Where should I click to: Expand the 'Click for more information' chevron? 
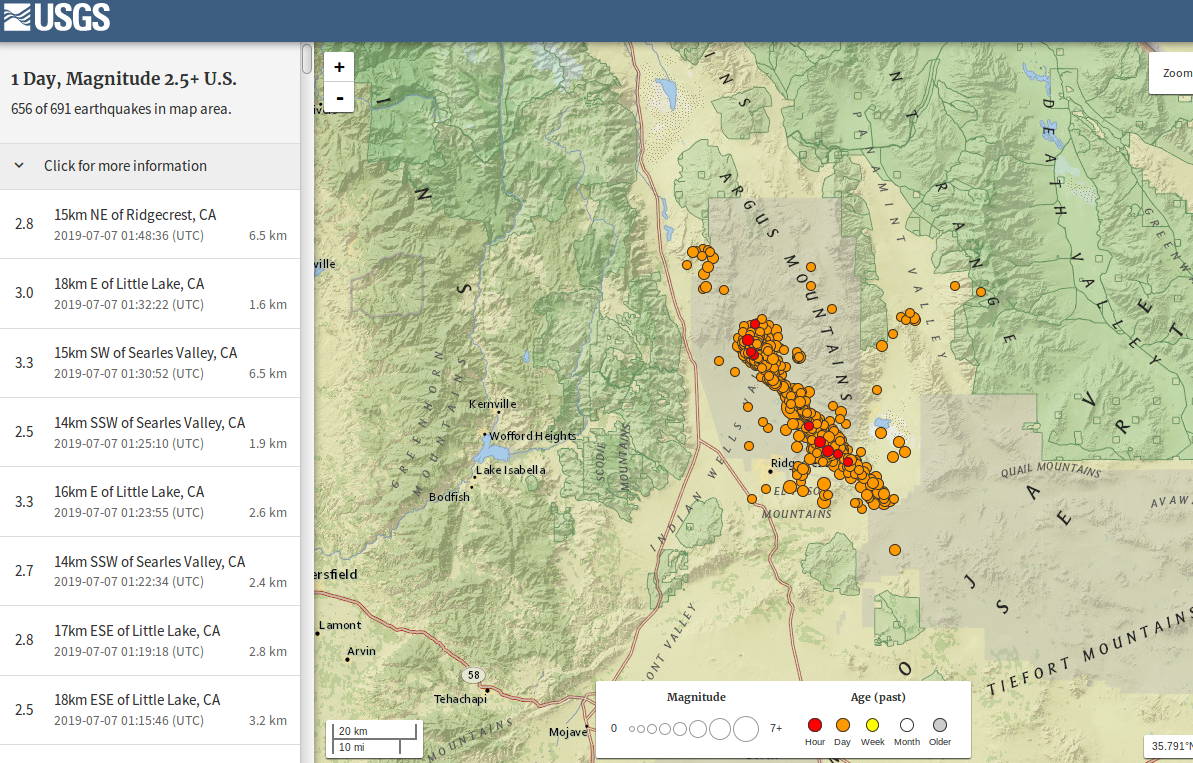point(19,166)
